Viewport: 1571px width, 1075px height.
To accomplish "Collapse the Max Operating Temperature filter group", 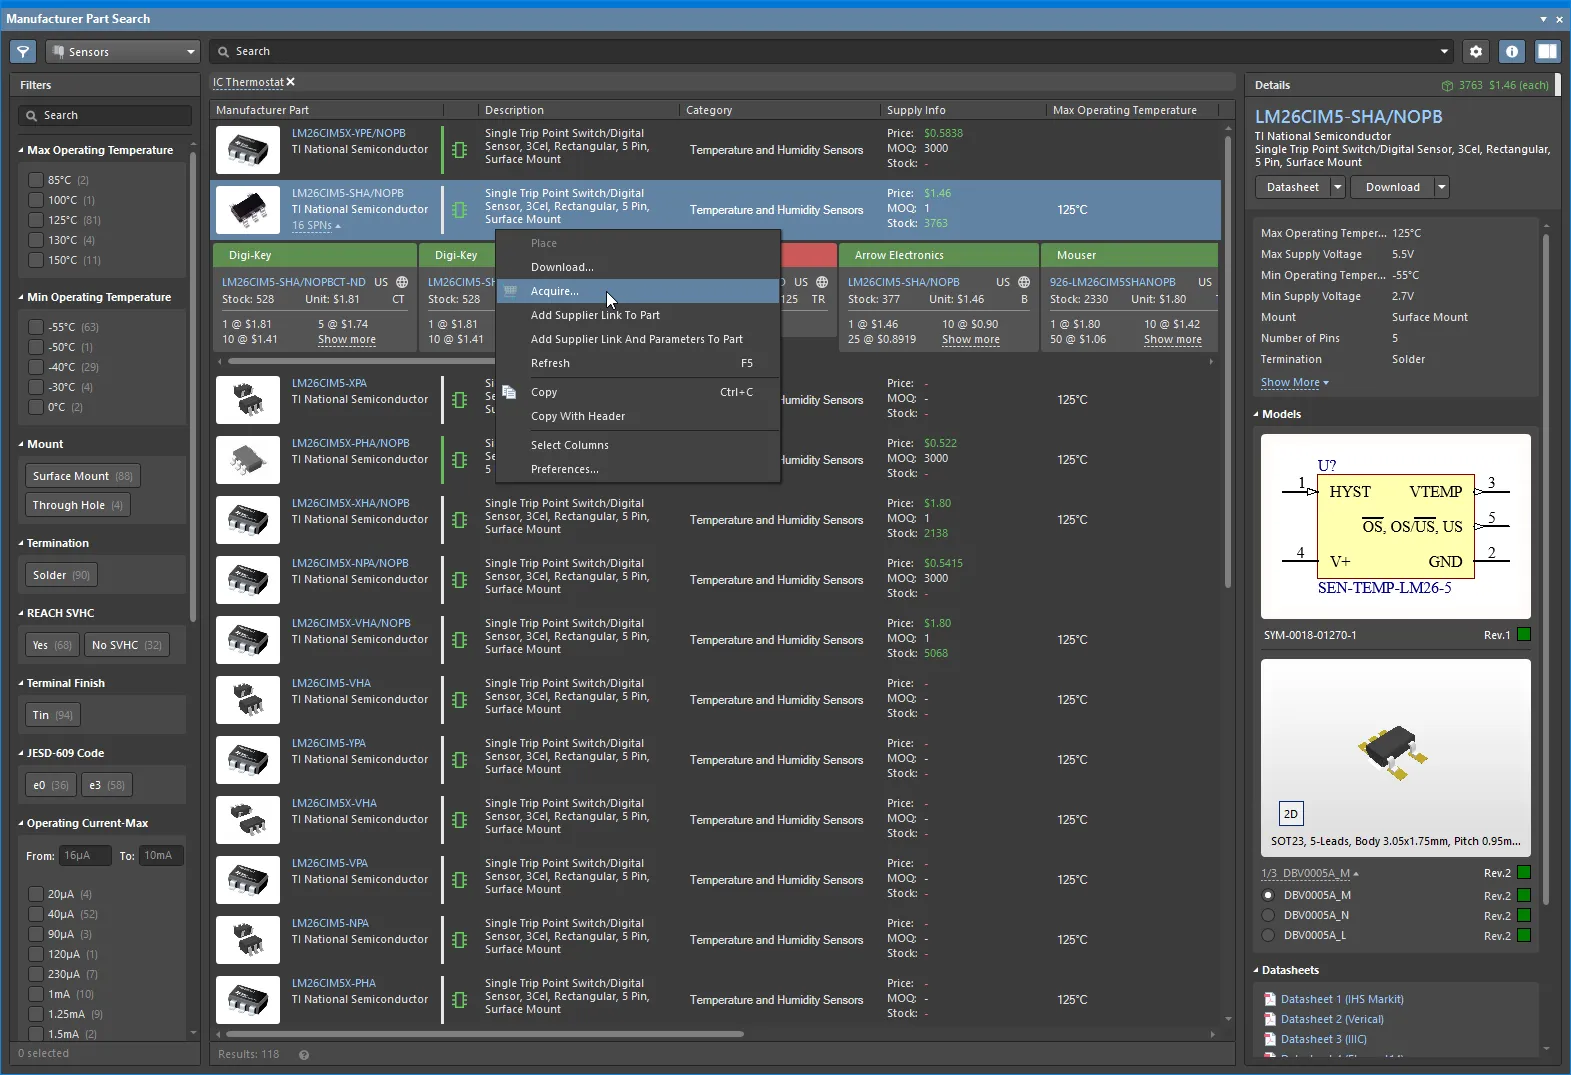I will pyautogui.click(x=21, y=150).
